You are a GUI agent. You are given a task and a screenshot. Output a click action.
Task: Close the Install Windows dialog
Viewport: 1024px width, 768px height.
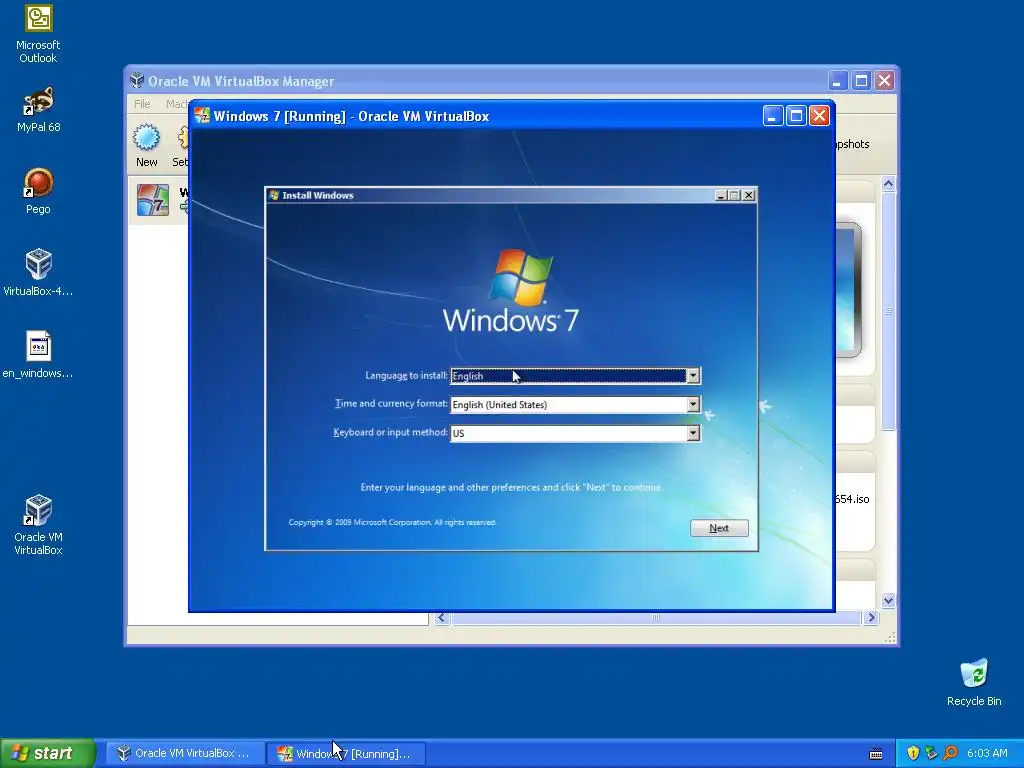coord(749,195)
